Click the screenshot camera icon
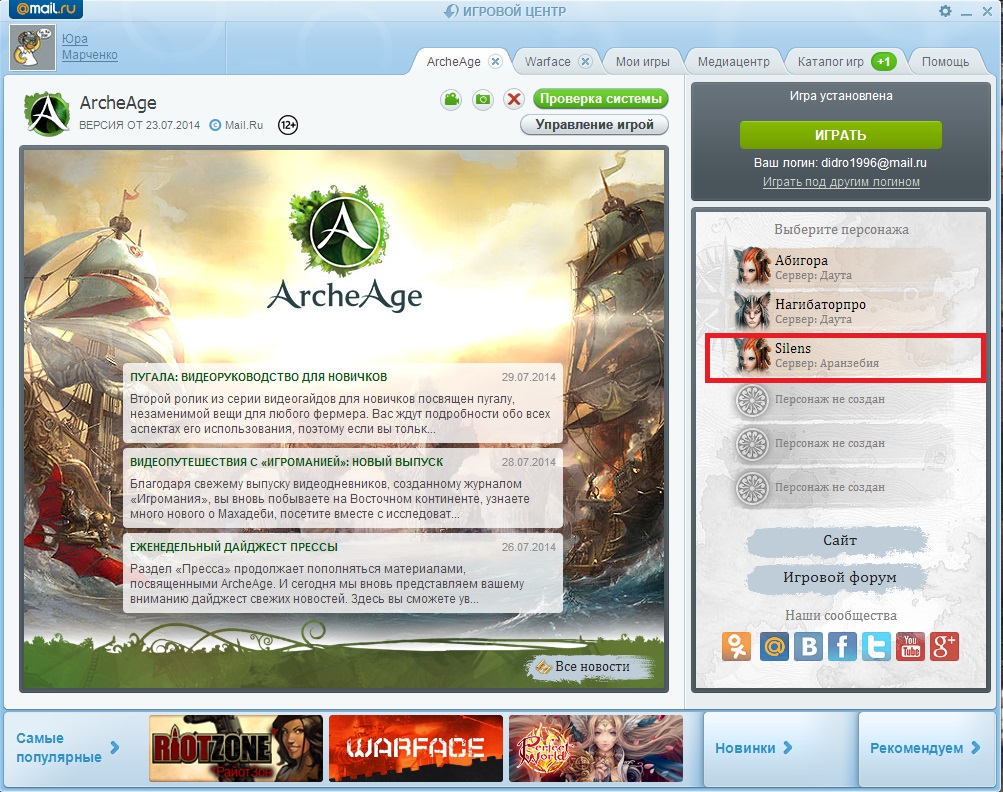This screenshot has height=792, width=1003. click(x=483, y=99)
